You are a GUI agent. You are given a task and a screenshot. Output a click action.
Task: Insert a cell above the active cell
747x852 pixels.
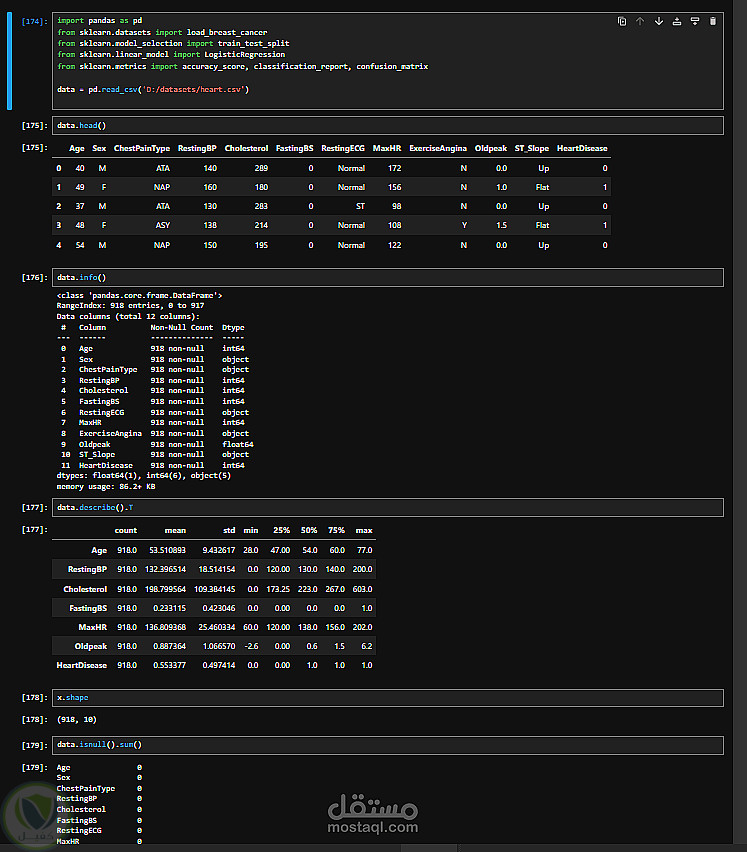[x=677, y=21]
